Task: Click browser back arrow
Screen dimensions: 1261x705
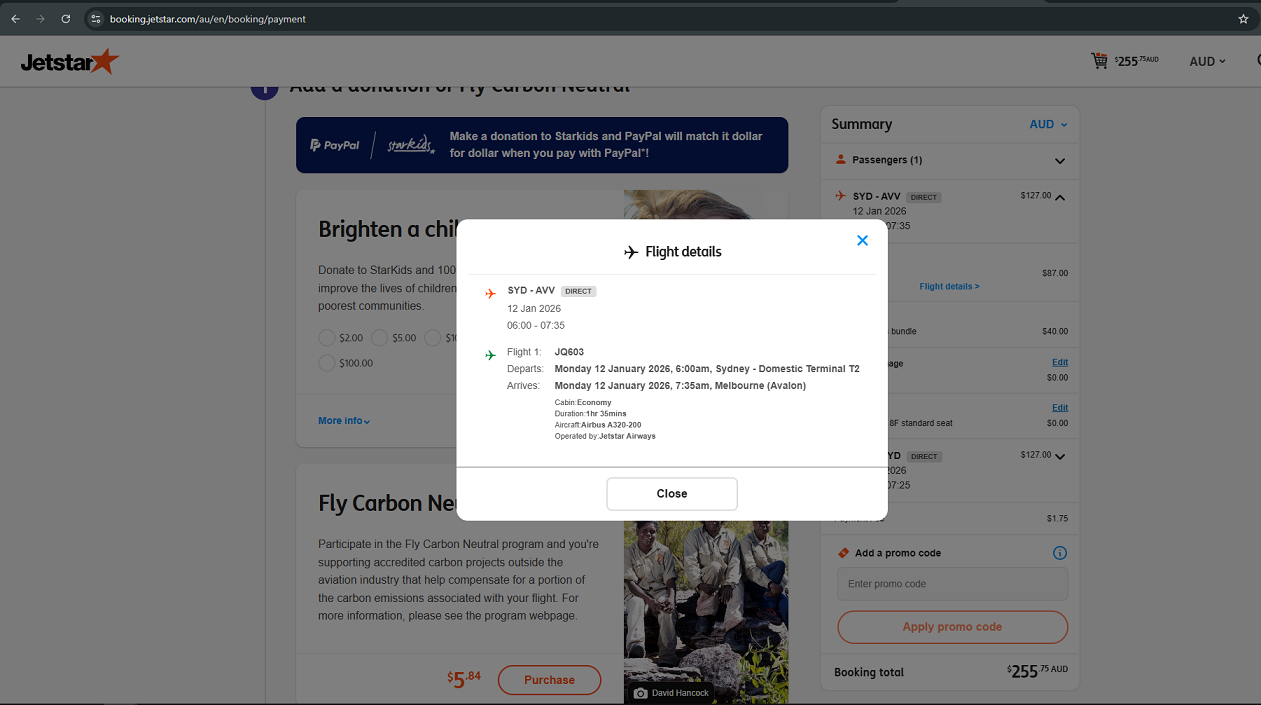Action: (x=15, y=19)
